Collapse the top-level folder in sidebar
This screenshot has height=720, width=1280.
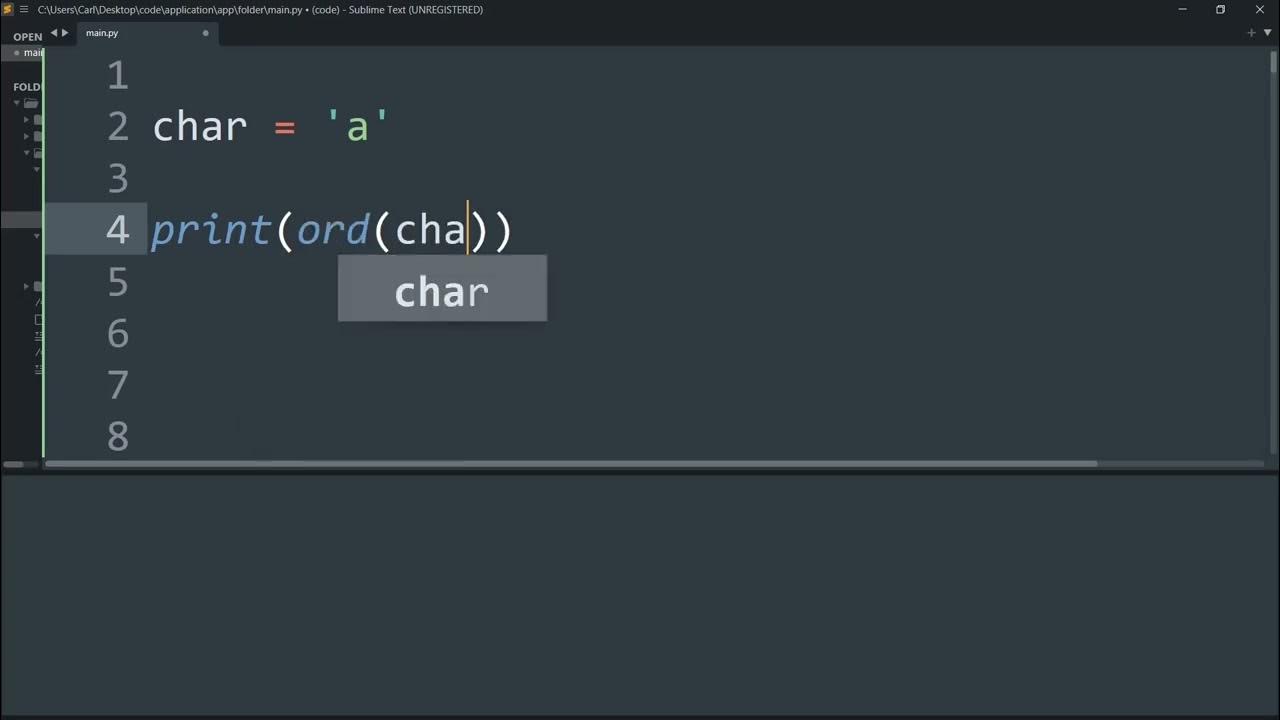click(x=18, y=103)
